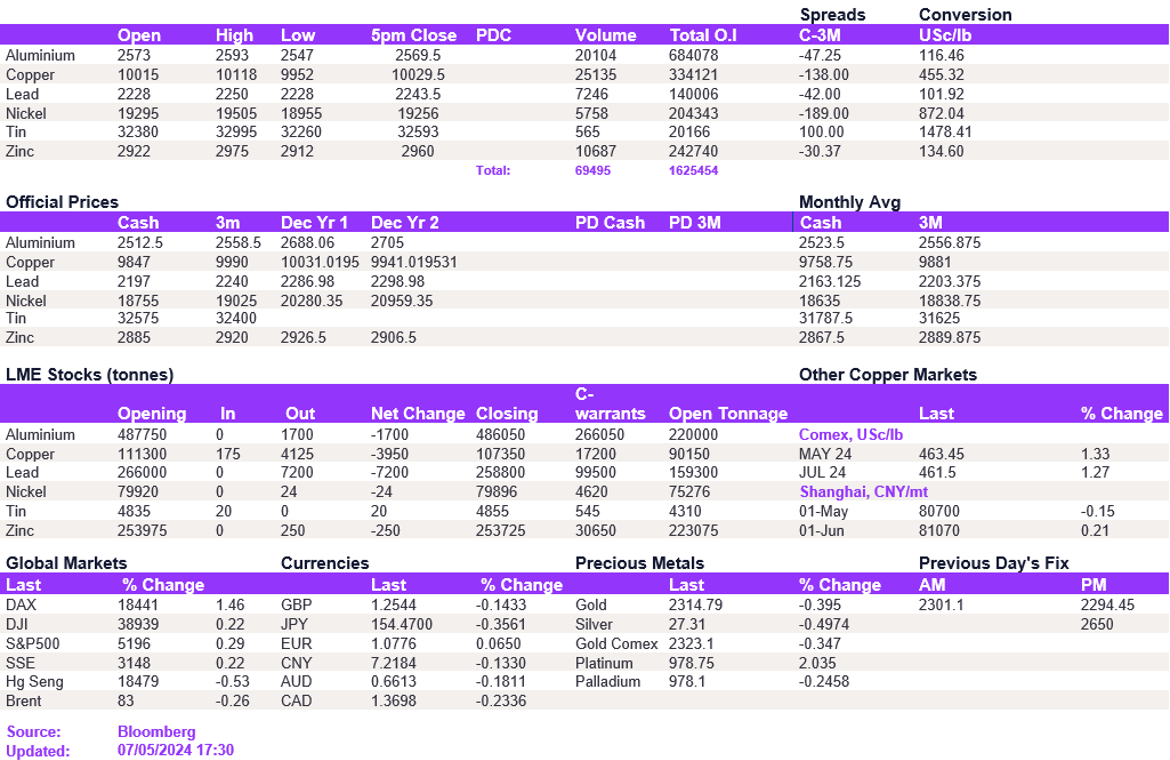Select EUR percent change 0.0650

point(498,644)
